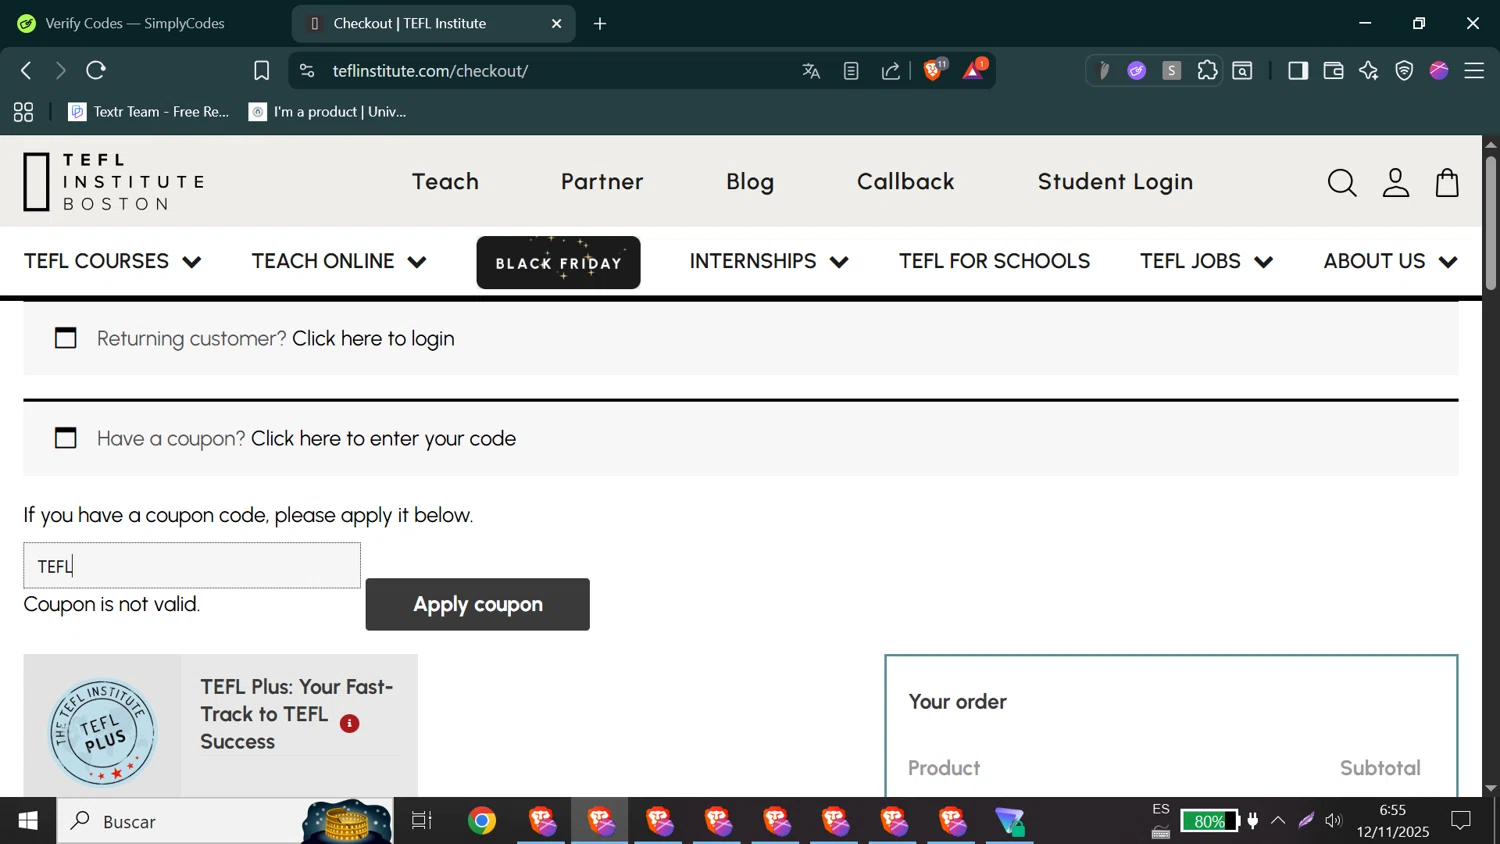Show hidden system tray icons
Screen dimensions: 1500x844
tap(1278, 821)
